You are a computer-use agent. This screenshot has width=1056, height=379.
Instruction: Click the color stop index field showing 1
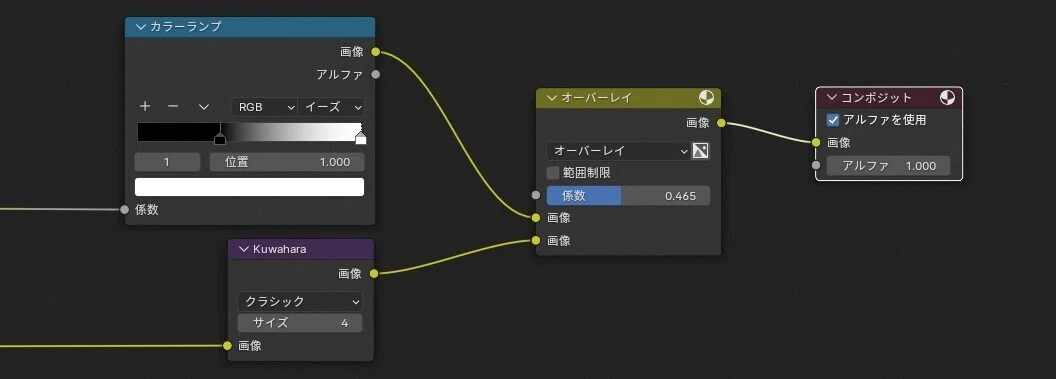click(167, 162)
